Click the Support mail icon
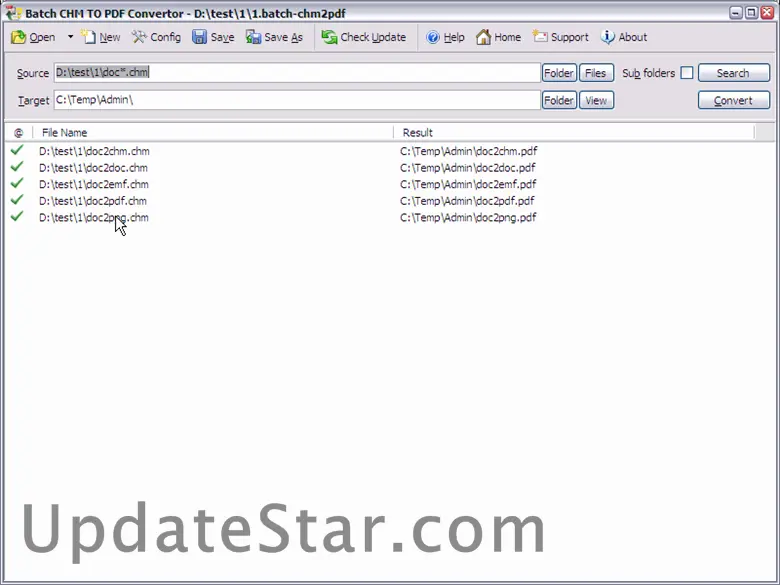The image size is (780, 585). 540,36
